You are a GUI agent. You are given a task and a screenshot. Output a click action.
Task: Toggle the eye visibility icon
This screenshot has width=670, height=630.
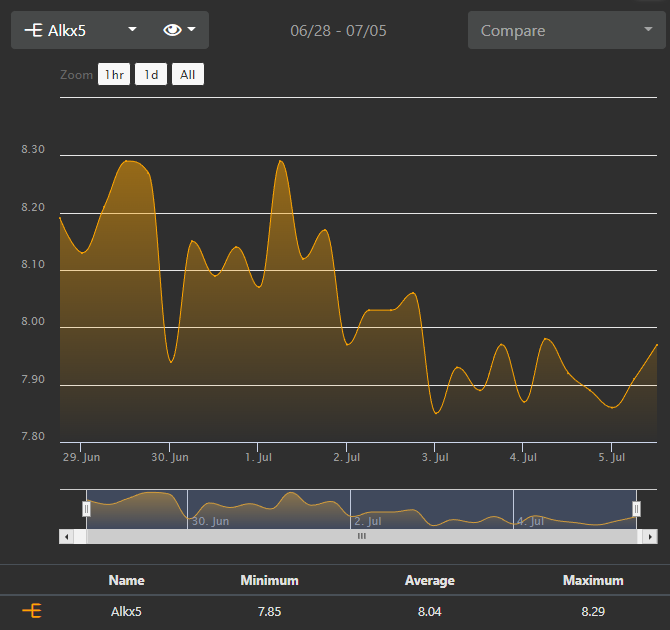173,30
